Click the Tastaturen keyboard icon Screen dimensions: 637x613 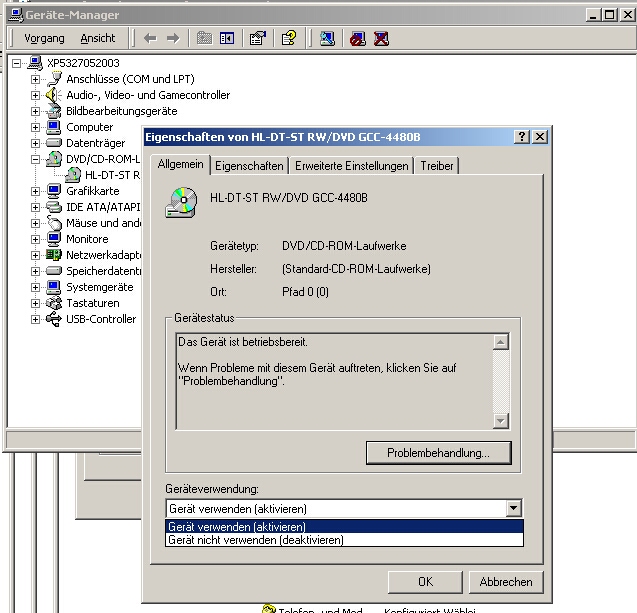click(x=54, y=303)
